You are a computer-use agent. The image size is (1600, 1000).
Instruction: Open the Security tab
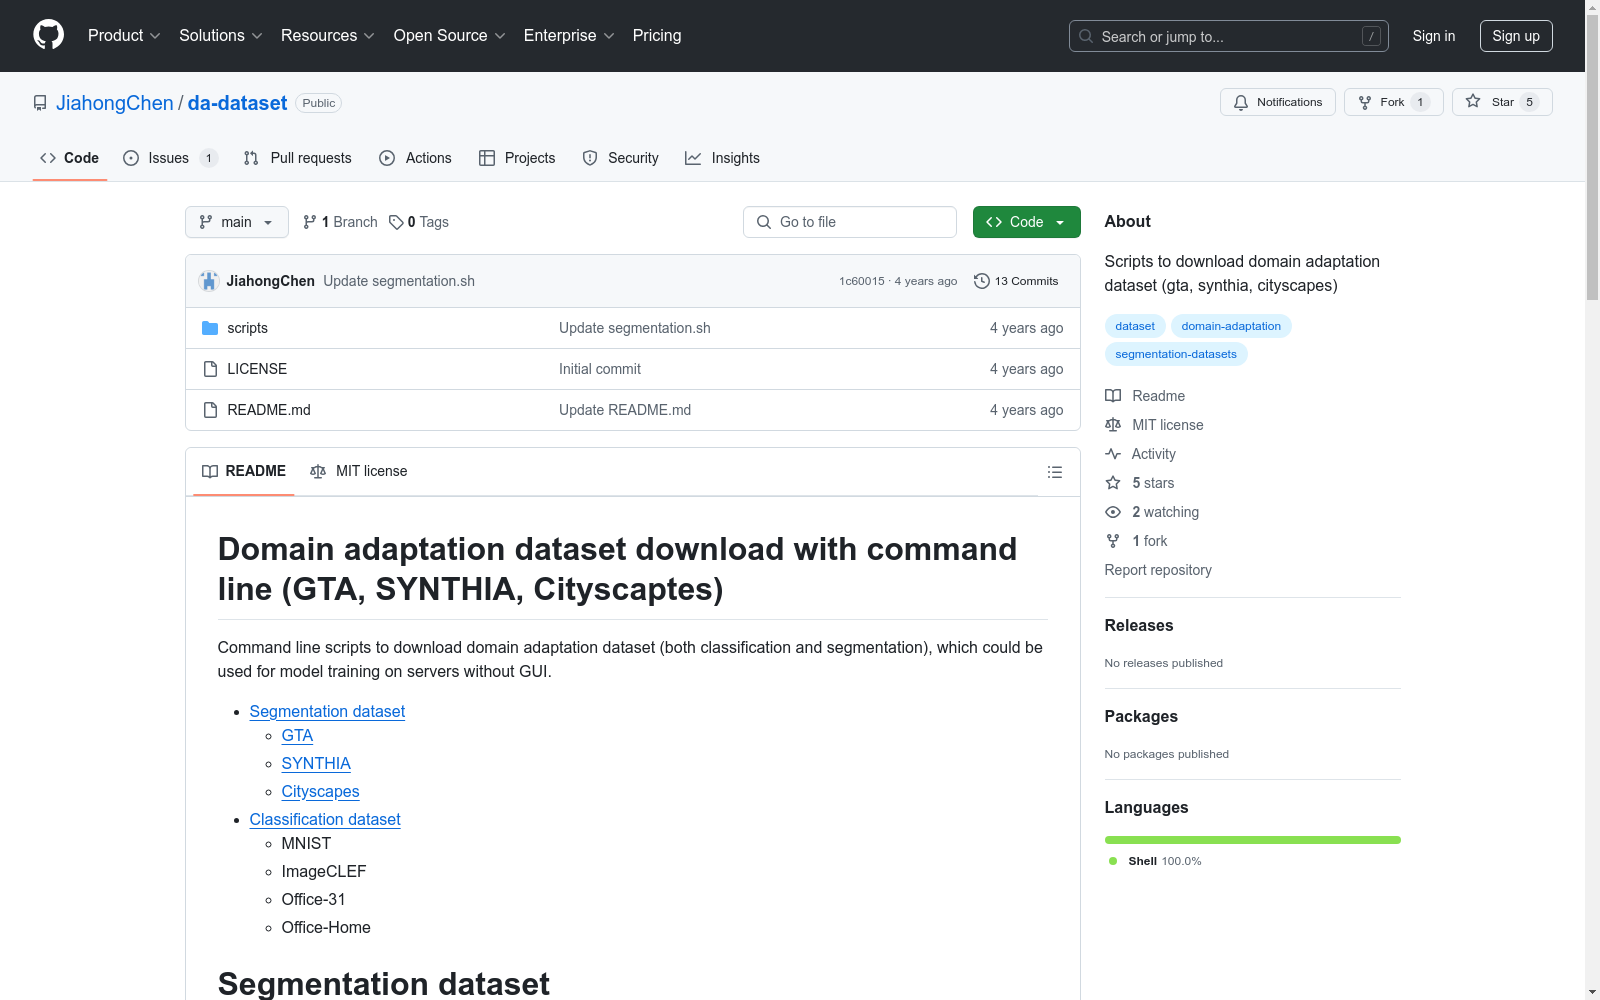click(620, 158)
